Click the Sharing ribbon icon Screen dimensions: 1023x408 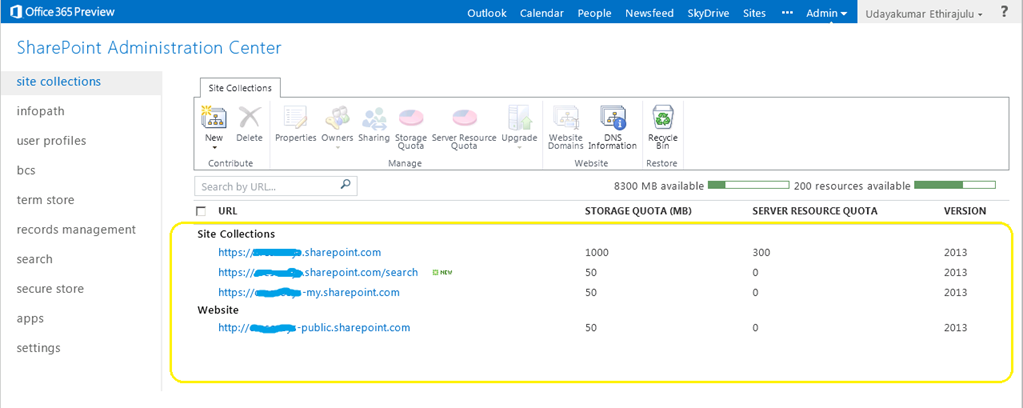point(374,118)
